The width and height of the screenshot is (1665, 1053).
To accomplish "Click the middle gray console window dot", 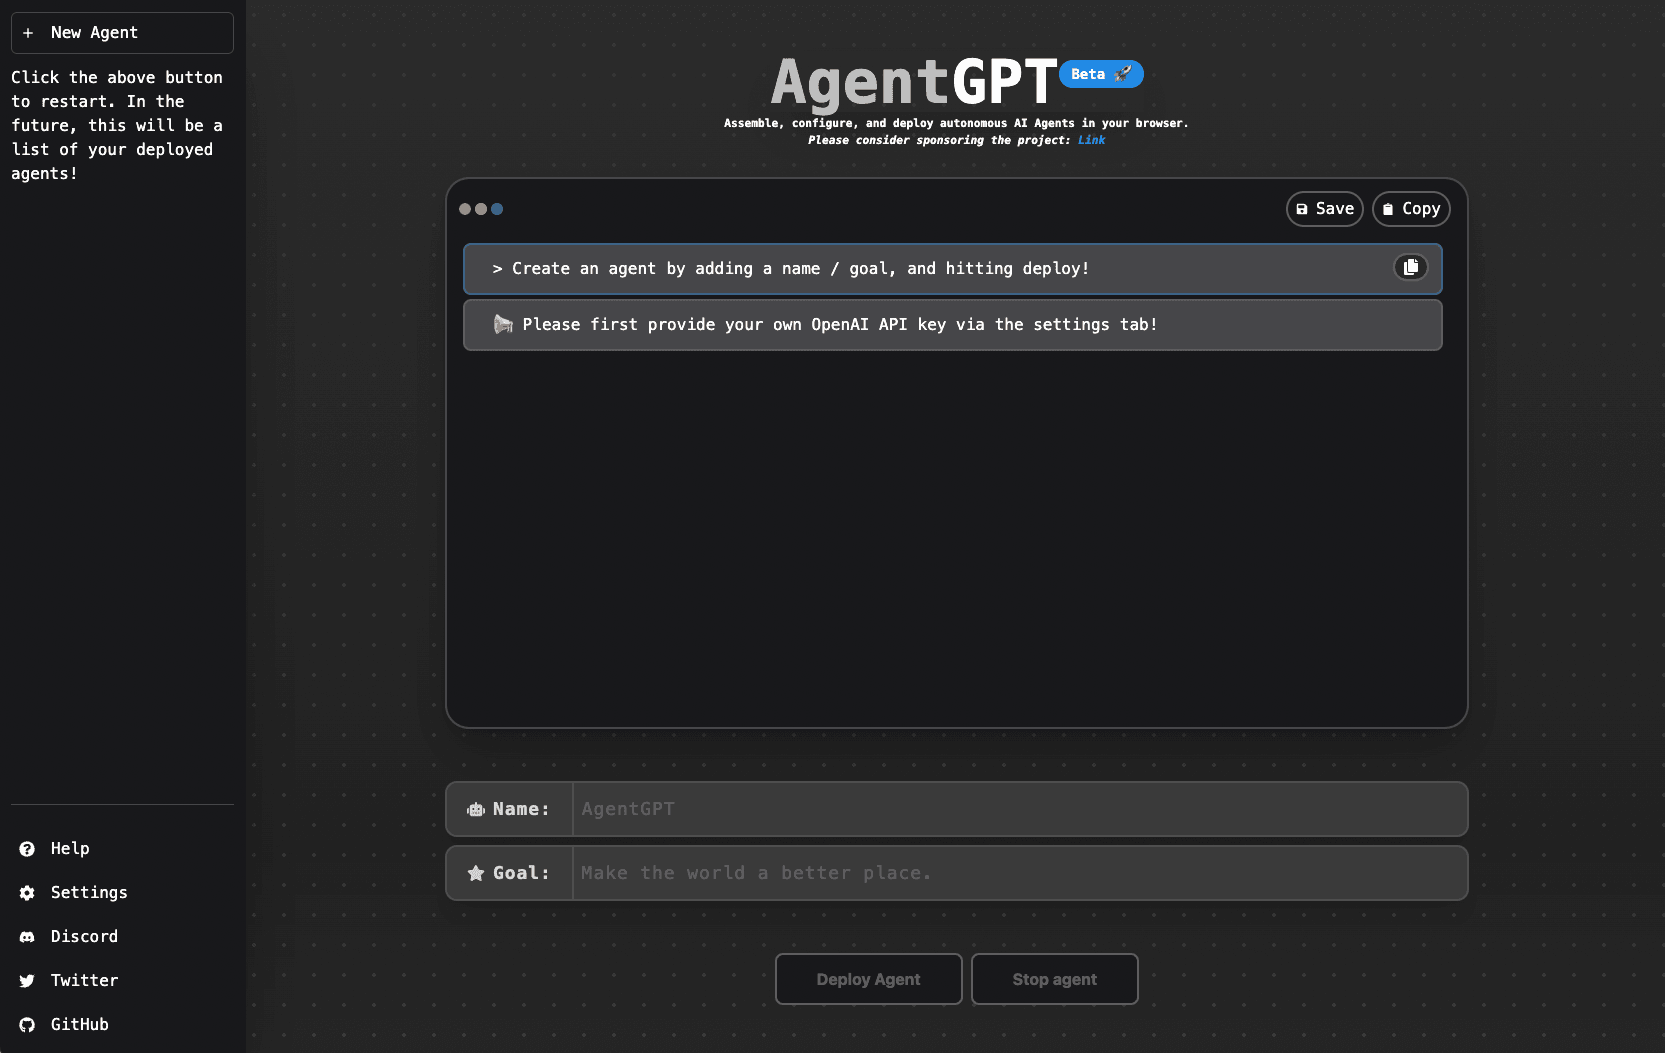I will click(x=481, y=209).
